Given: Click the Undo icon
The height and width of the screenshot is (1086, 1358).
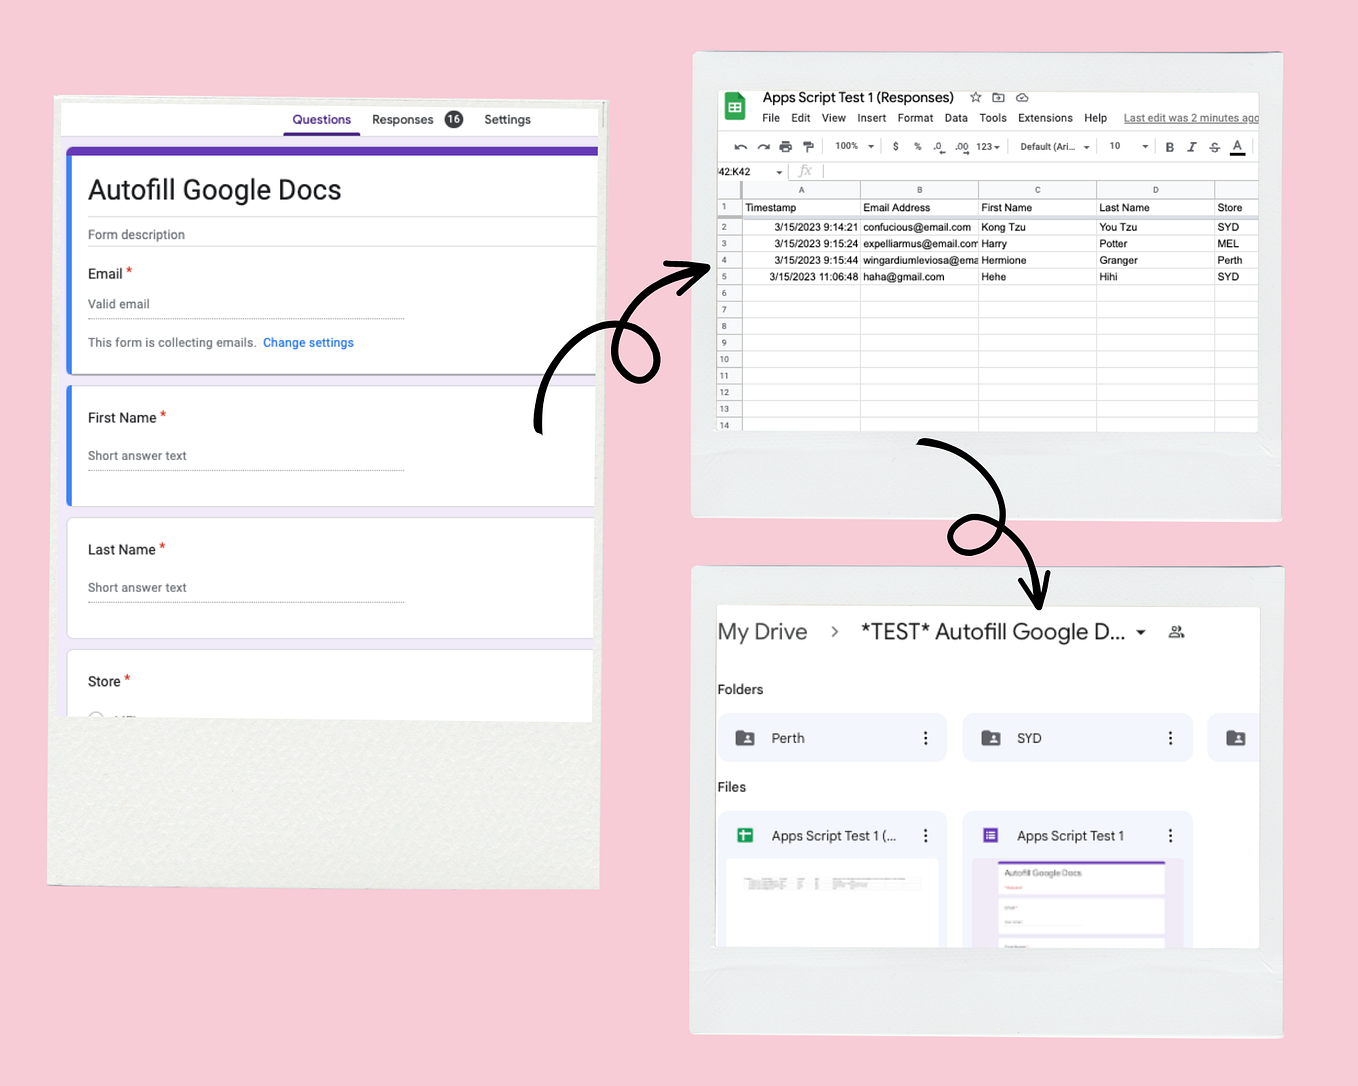Looking at the screenshot, I should coord(741,146).
